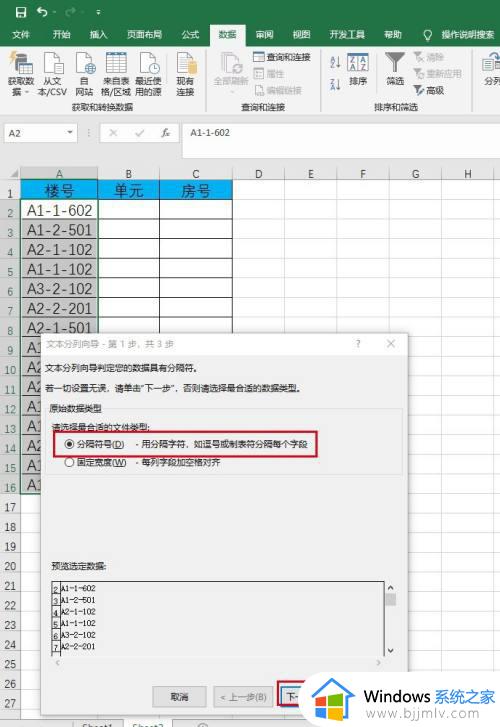
Task: Select Fixed width (固定宽度) radio option
Action: pos(70,462)
